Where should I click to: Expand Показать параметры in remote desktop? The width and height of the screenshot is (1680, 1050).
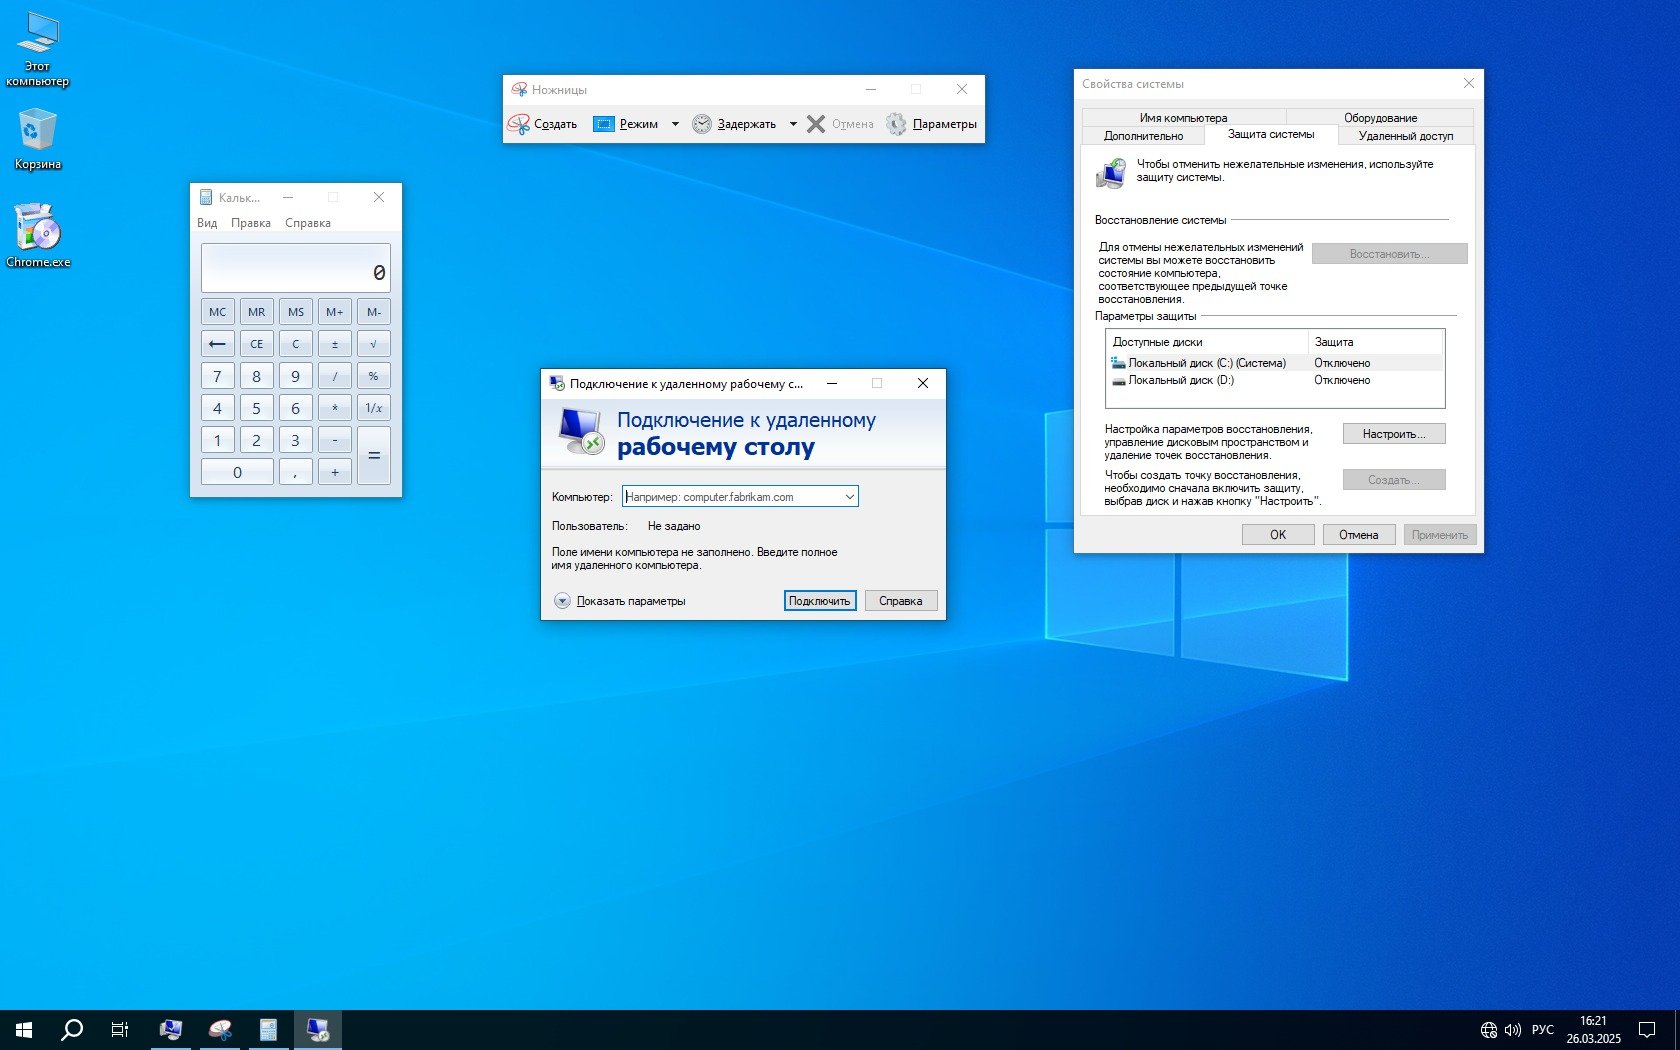562,601
